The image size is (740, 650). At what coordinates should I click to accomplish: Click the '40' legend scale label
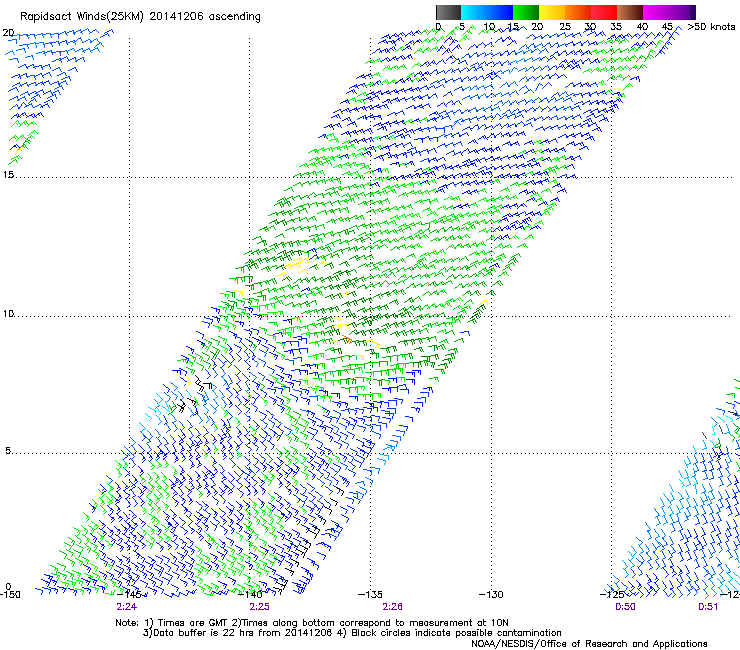coord(642,26)
